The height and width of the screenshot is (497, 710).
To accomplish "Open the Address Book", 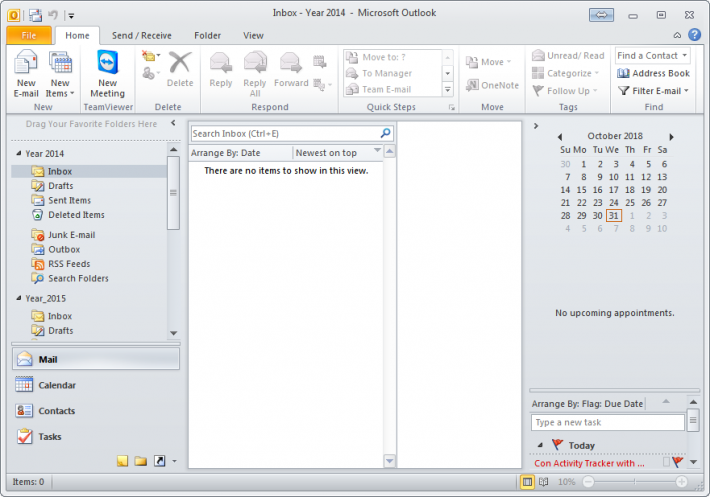I will pos(653,73).
